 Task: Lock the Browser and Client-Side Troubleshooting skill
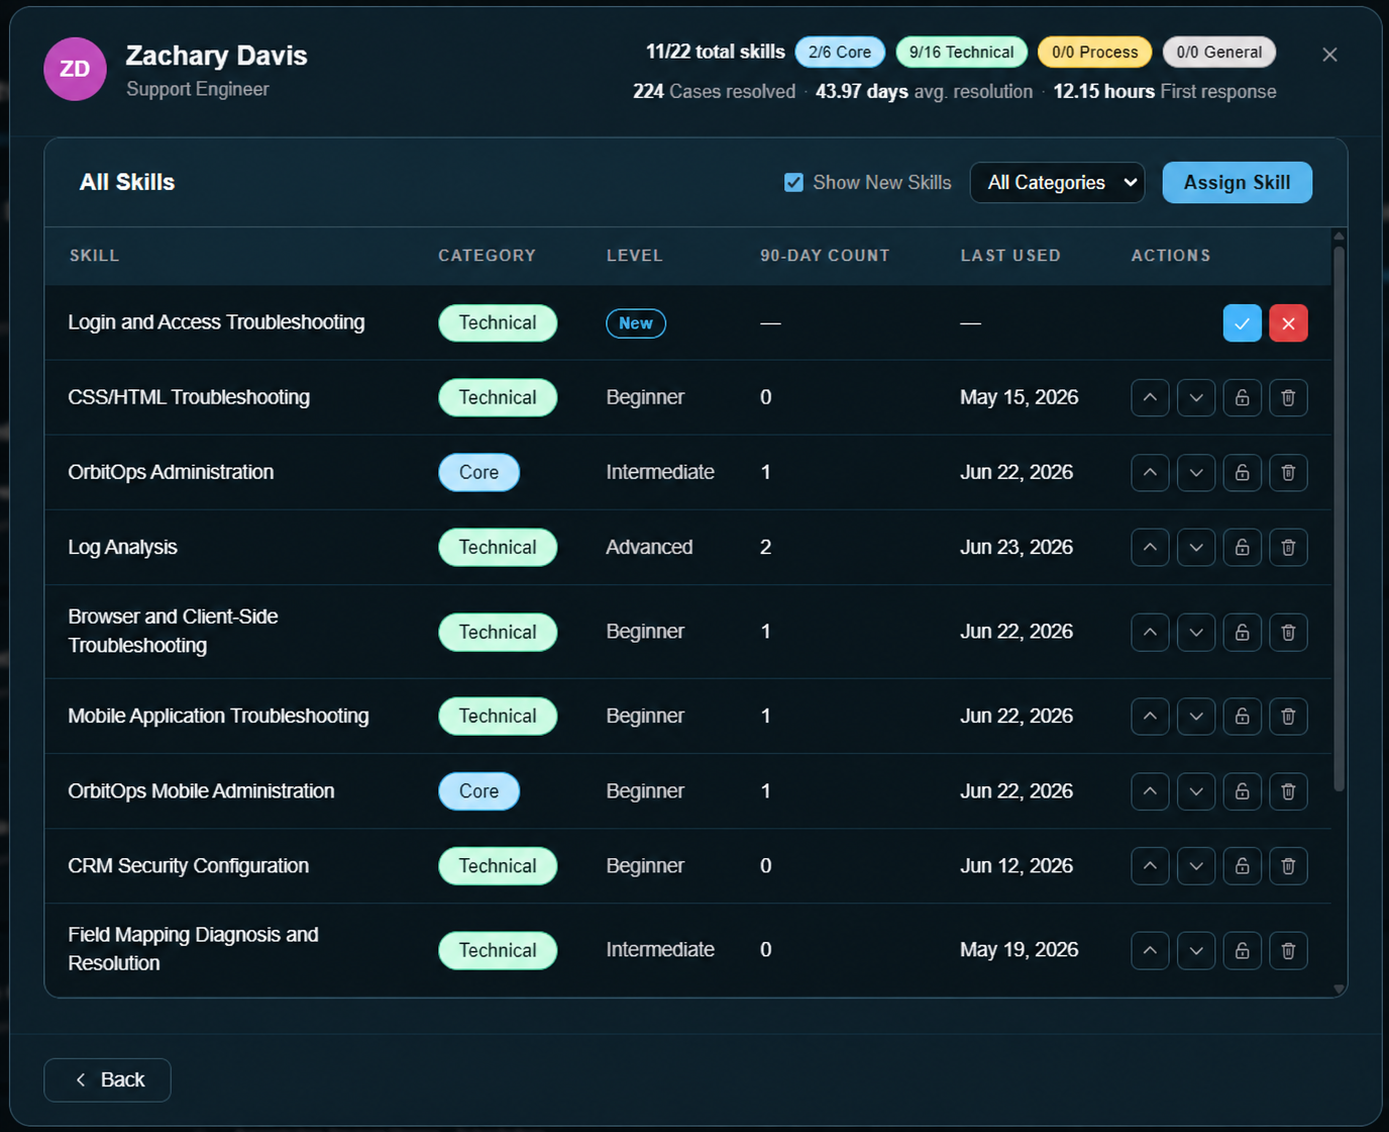[1242, 632]
